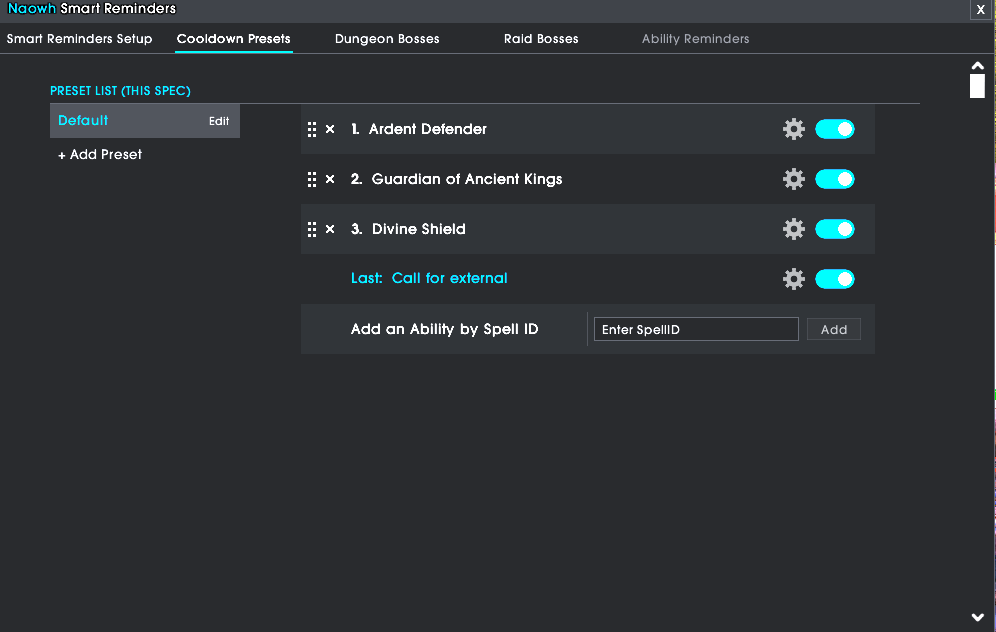Toggle off Guardian of Ancient Kings
The image size is (996, 632).
pyautogui.click(x=835, y=179)
